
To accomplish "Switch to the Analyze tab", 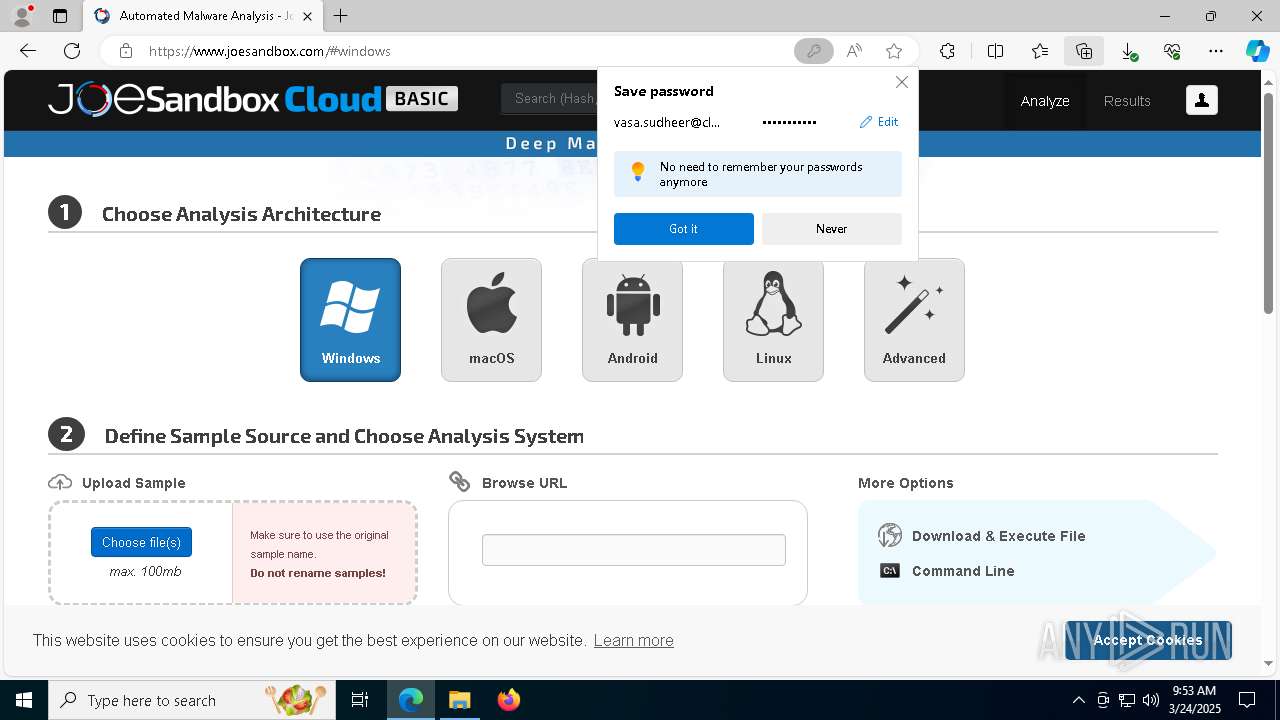I will click(x=1045, y=101).
